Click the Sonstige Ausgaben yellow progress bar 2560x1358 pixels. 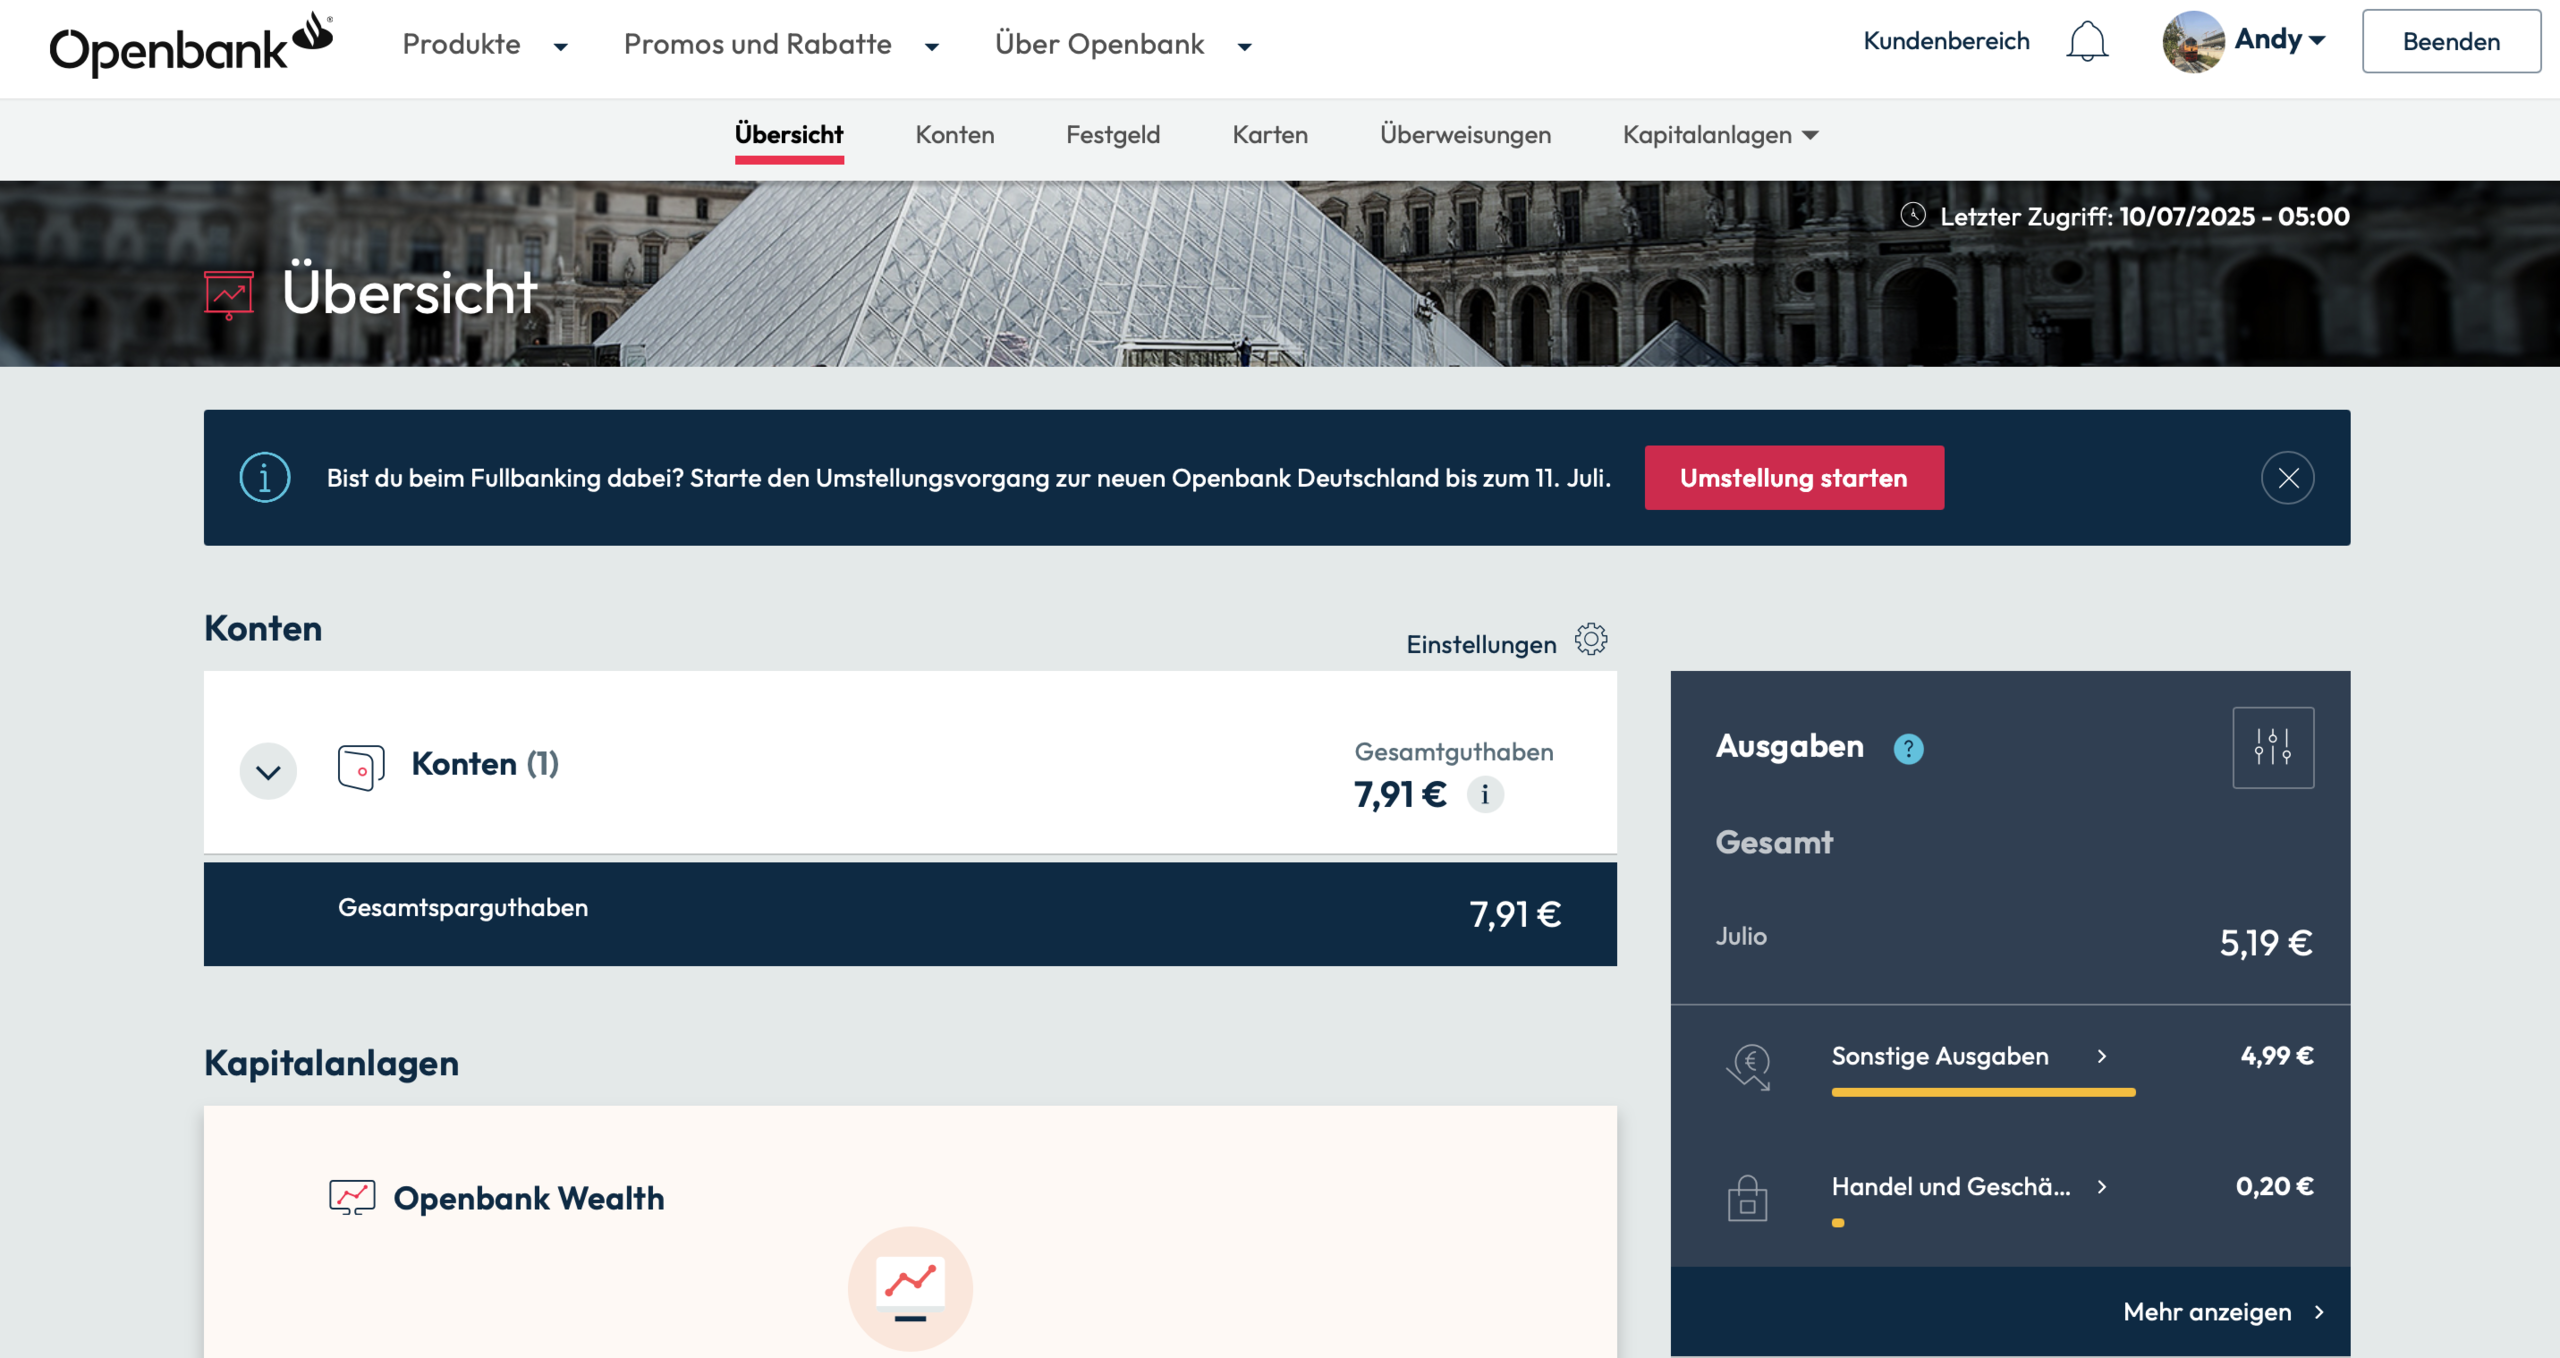1982,1093
